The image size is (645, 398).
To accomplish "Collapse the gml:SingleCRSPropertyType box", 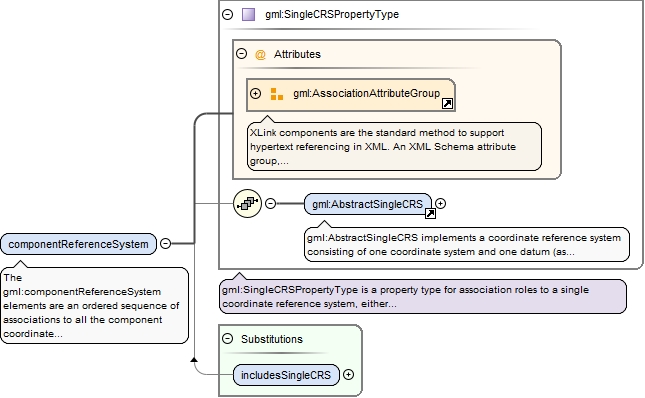I will (x=227, y=14).
